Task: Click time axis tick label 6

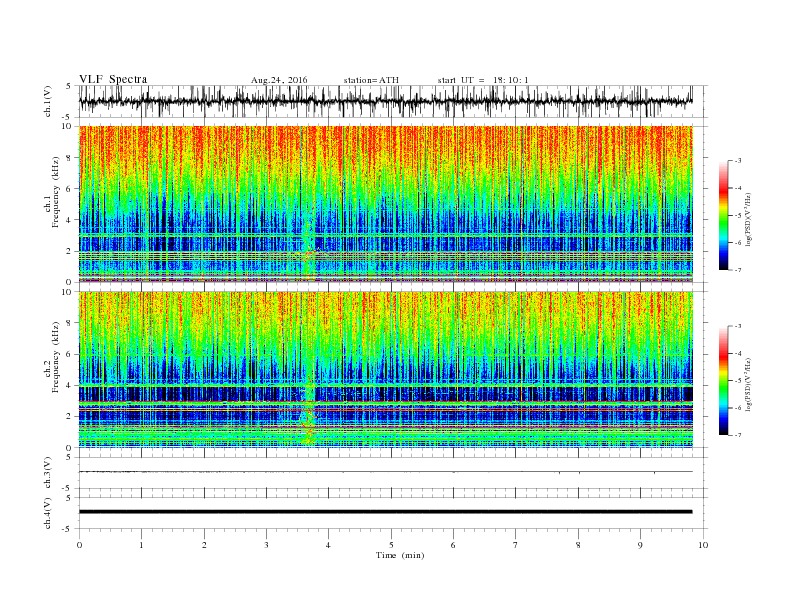Action: coord(453,545)
